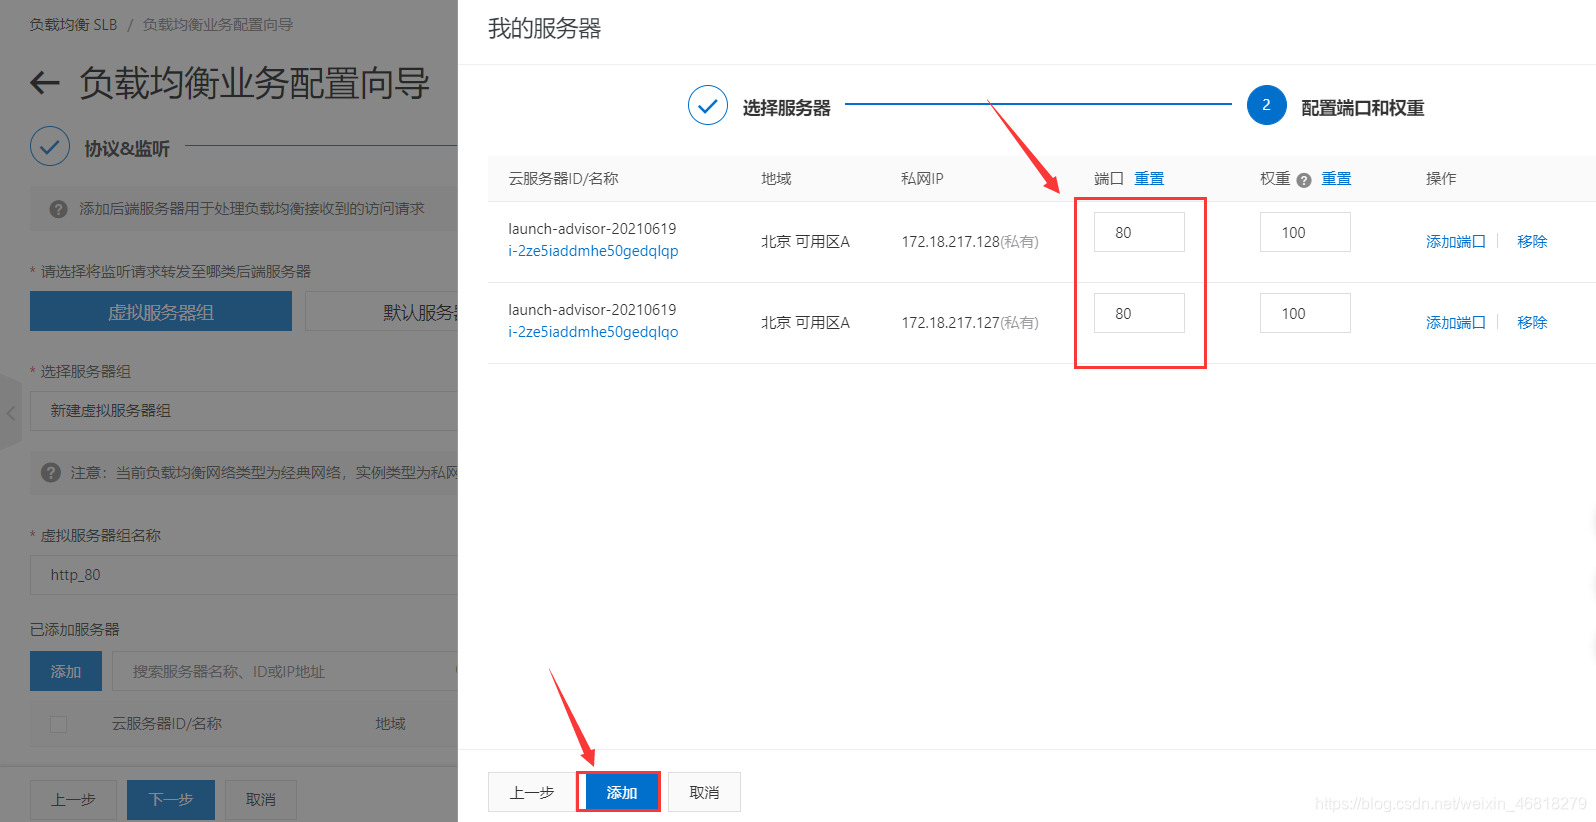Select the 虚拟服务器组 tab
This screenshot has width=1596, height=822.
161,311
